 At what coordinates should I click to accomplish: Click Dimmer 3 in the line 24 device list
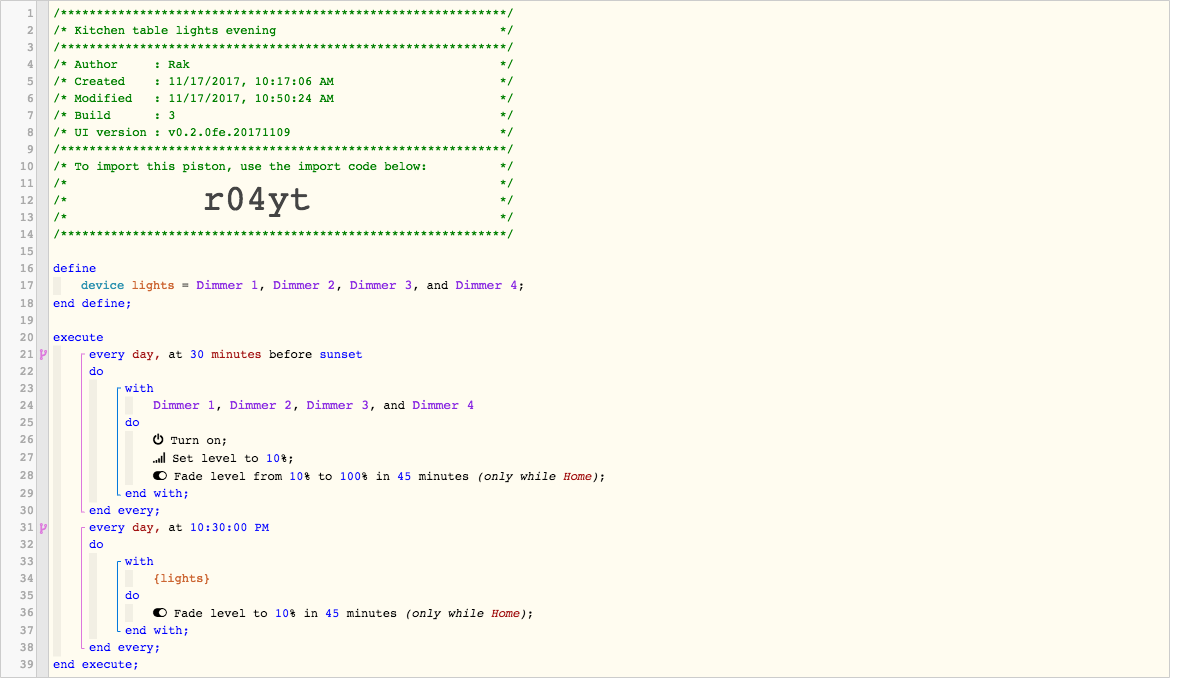click(337, 406)
